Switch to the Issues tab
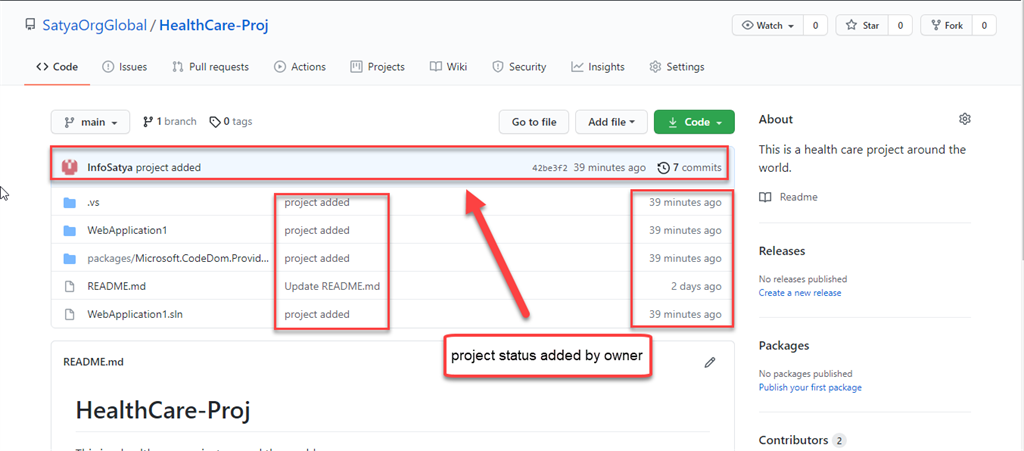The height and width of the screenshot is (451, 1024). pos(125,67)
